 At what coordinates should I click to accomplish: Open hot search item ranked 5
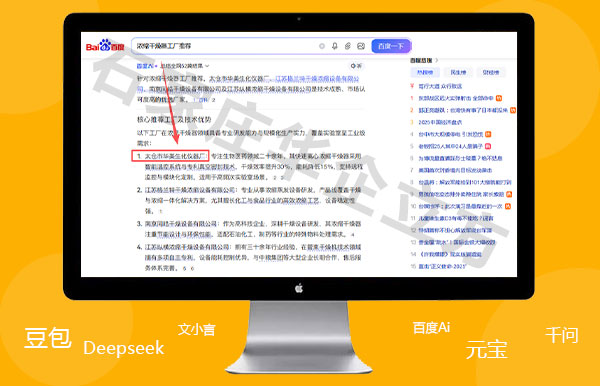pos(451,146)
